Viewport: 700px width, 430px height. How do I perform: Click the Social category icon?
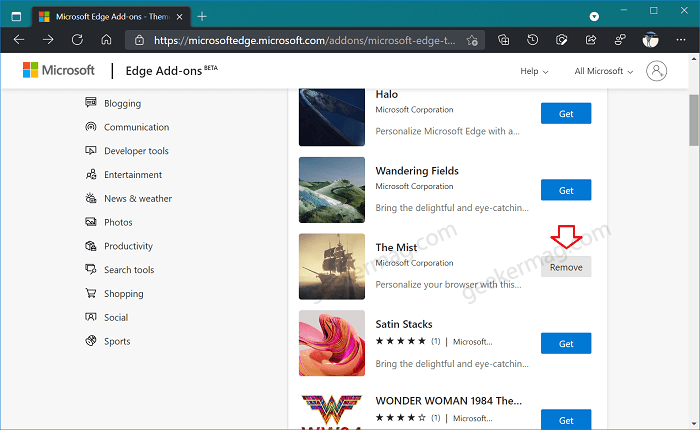tap(91, 317)
